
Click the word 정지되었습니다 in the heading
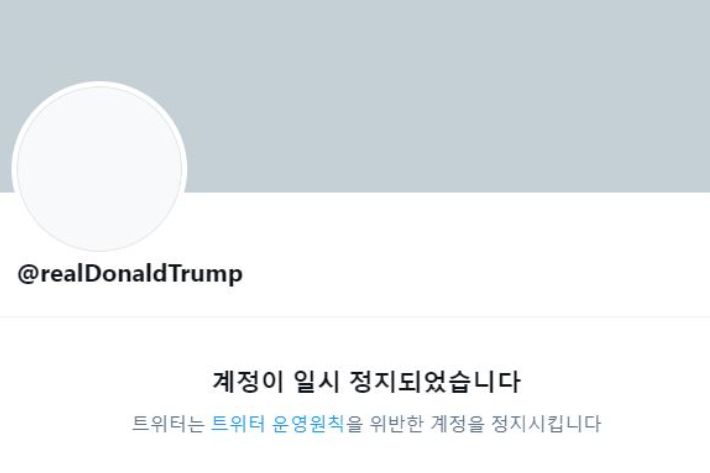tap(435, 382)
